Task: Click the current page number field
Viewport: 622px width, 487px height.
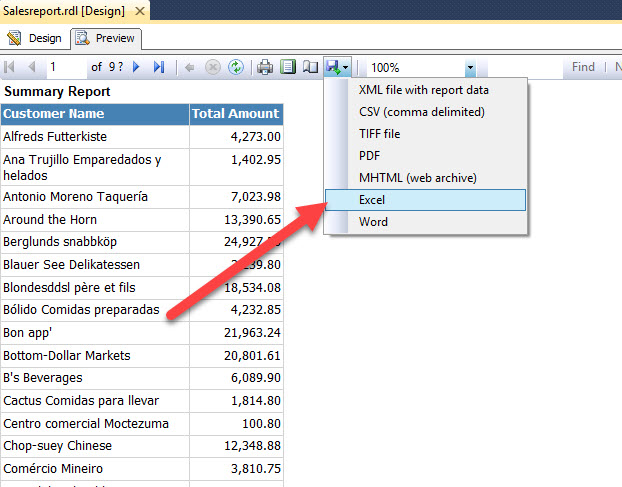Action: click(65, 67)
